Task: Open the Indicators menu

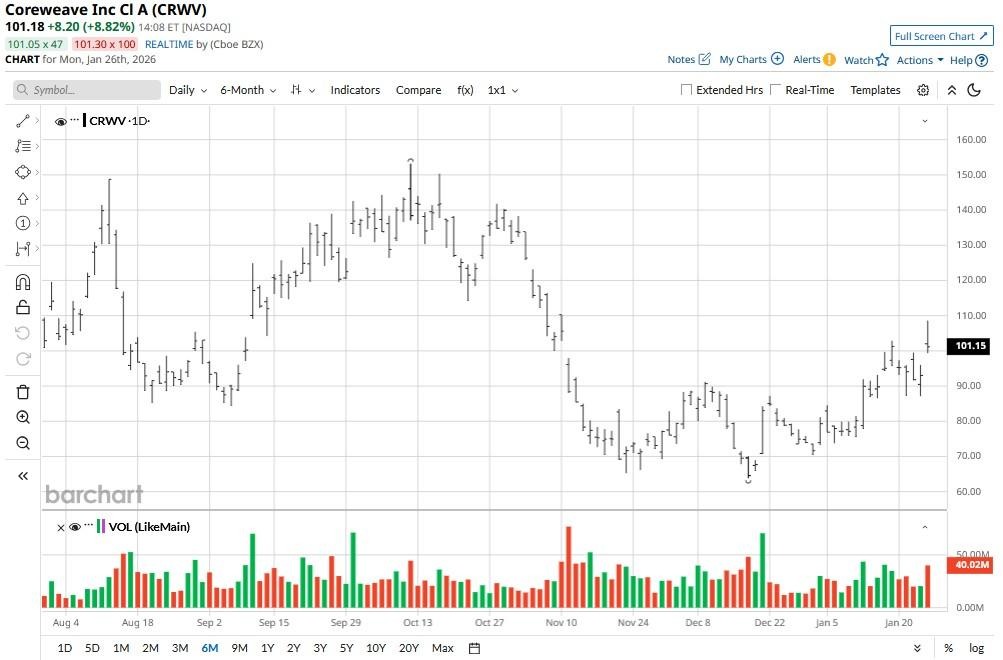Action: 355,90
